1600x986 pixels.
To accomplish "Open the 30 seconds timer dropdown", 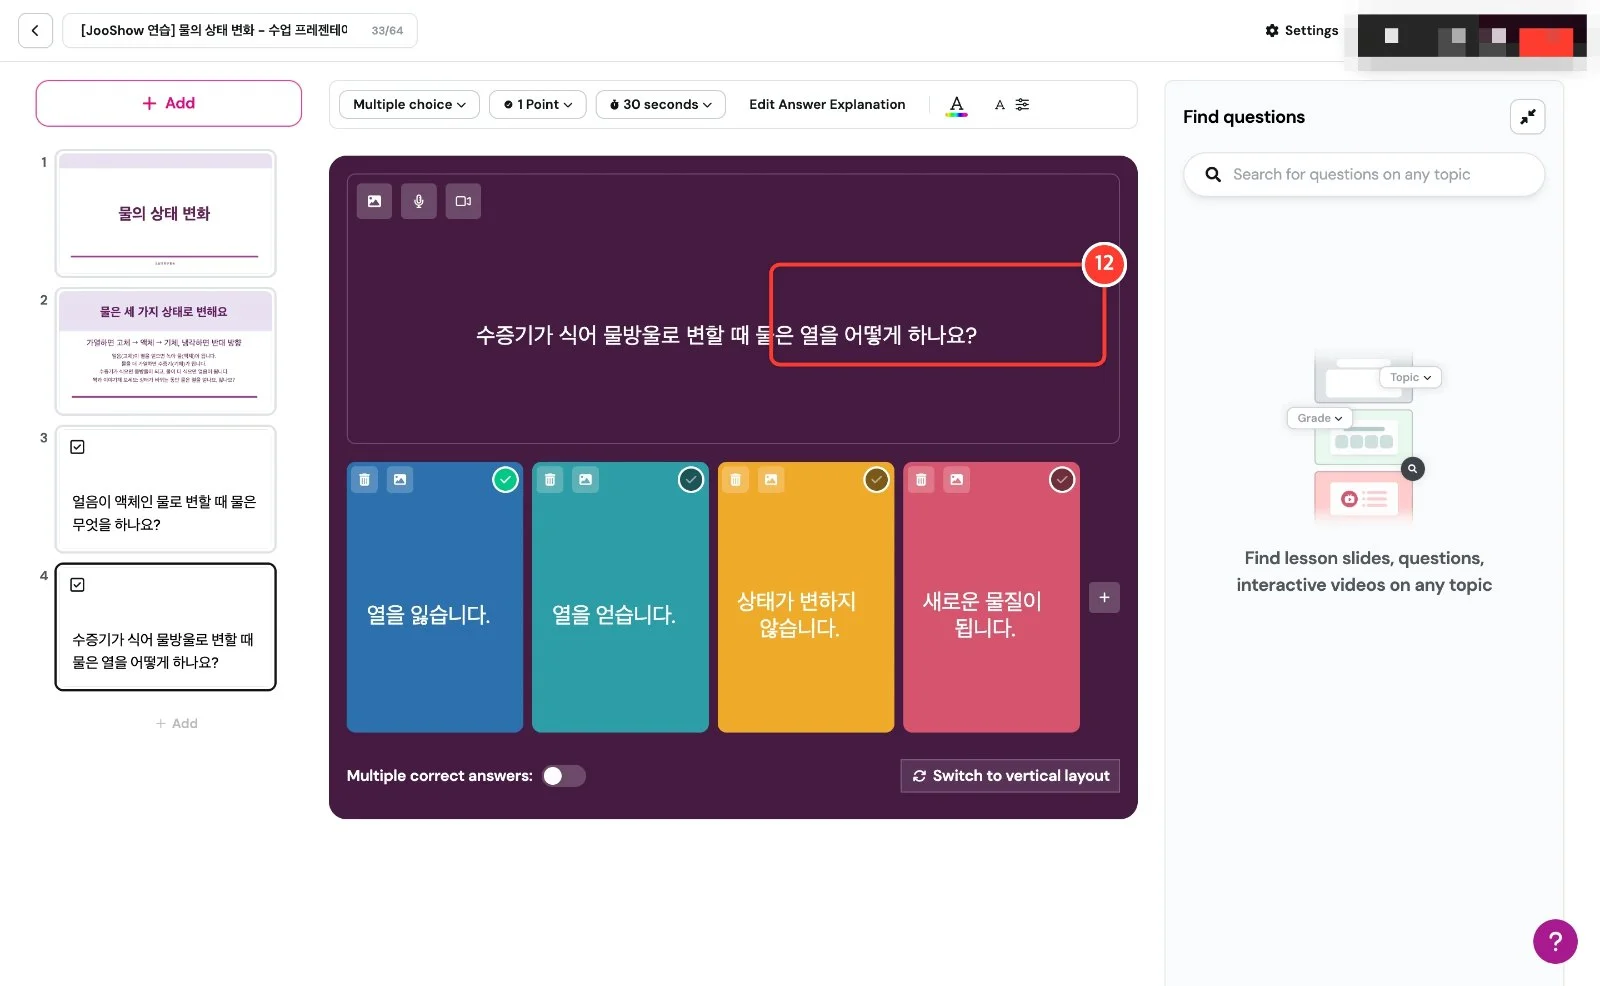I will [661, 104].
